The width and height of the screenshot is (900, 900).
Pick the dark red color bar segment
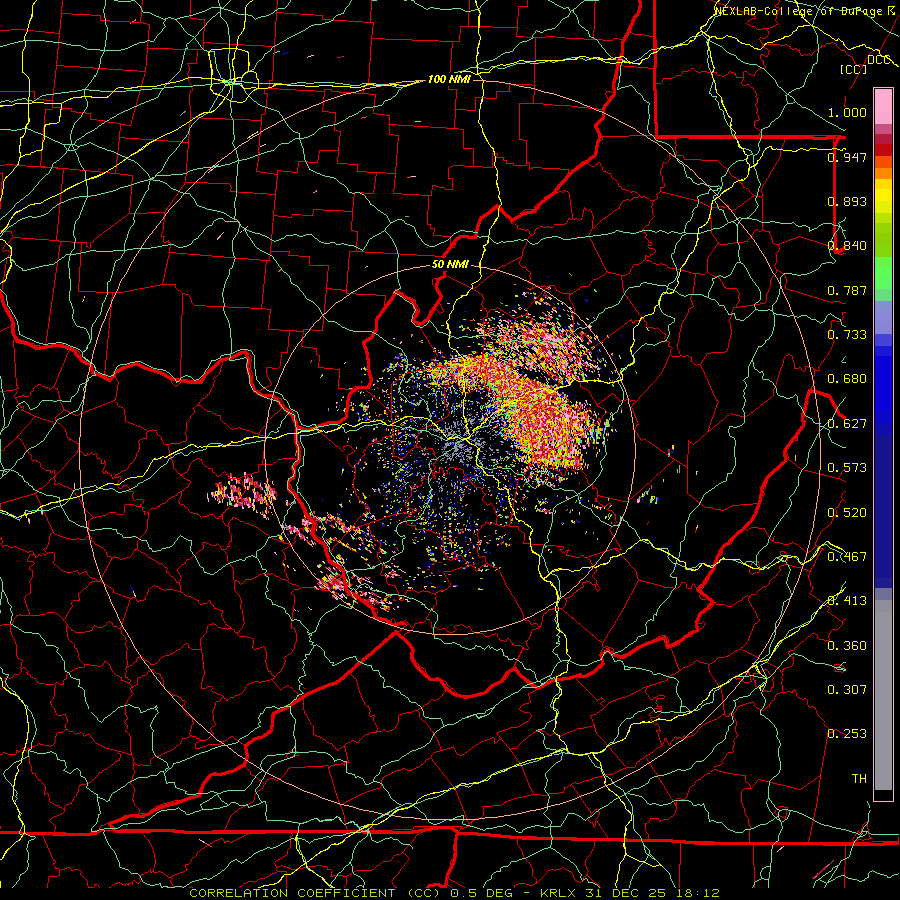(x=883, y=150)
